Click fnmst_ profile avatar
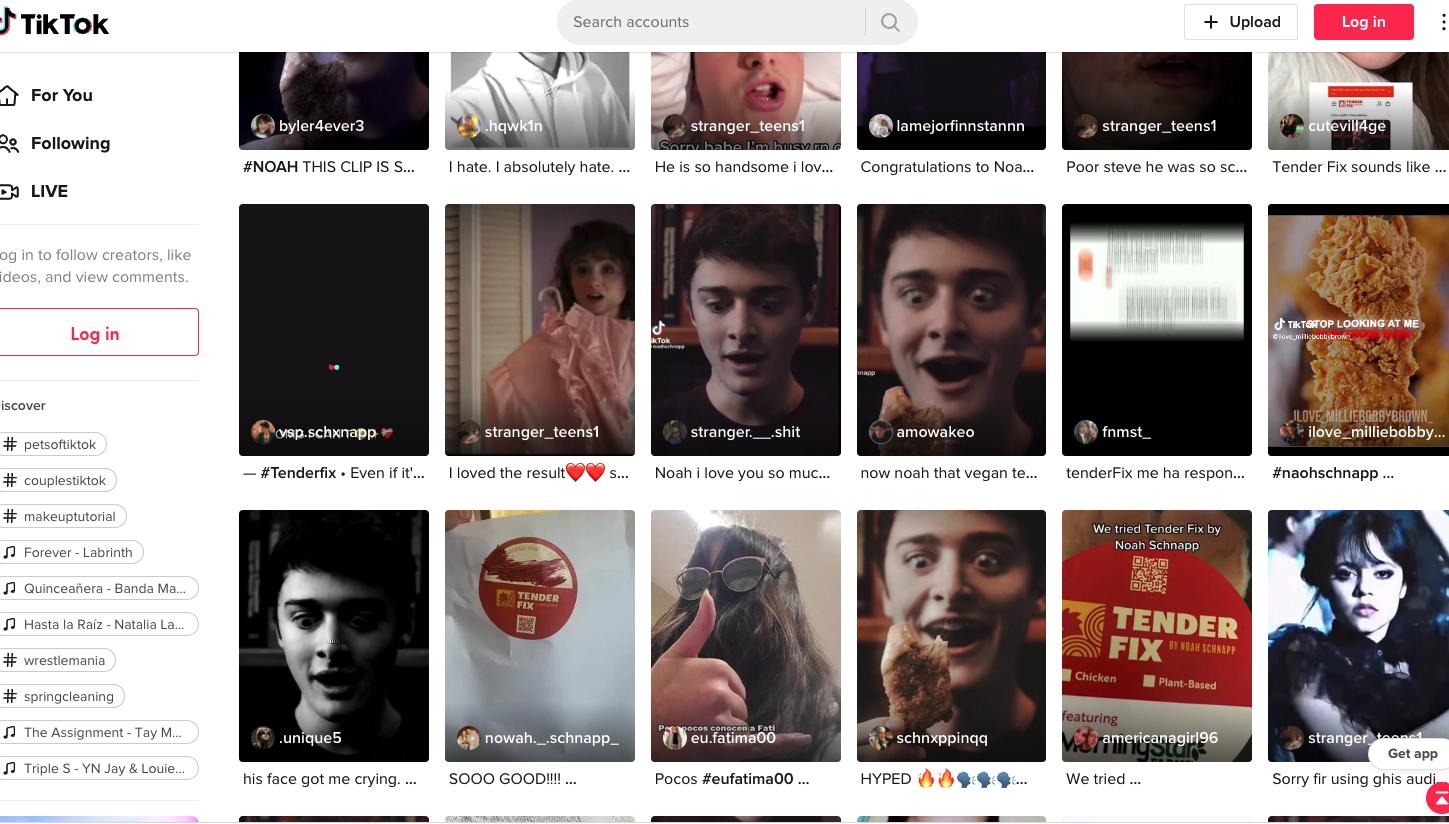Viewport: 1449px width, 824px height. coord(1086,432)
